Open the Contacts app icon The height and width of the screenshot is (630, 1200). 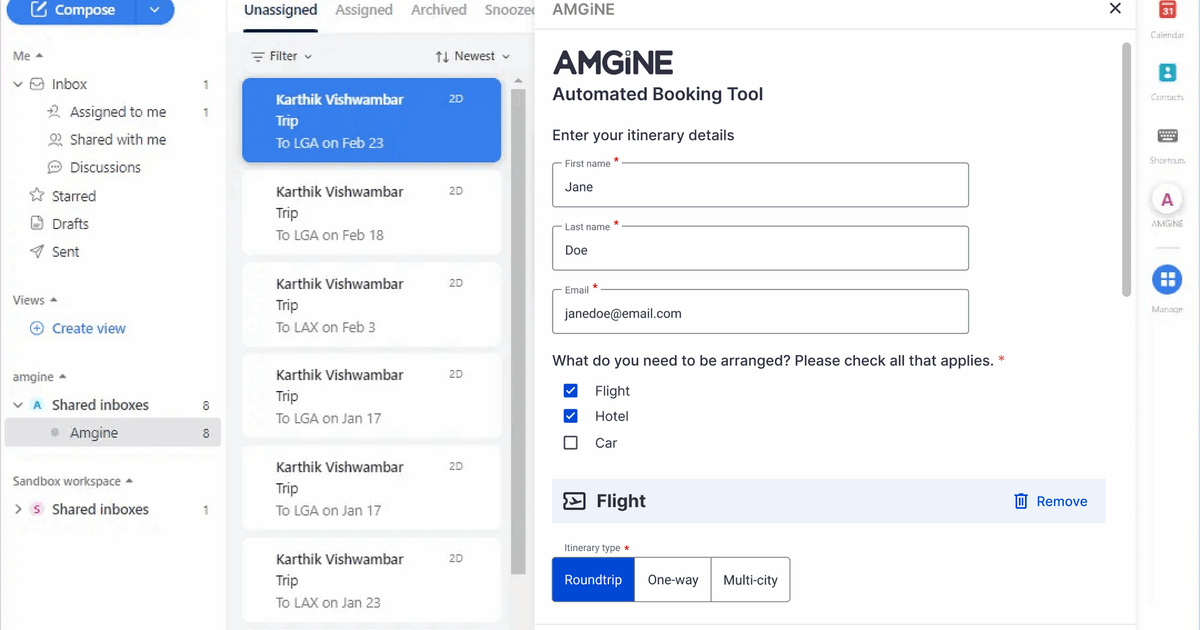[1167, 73]
